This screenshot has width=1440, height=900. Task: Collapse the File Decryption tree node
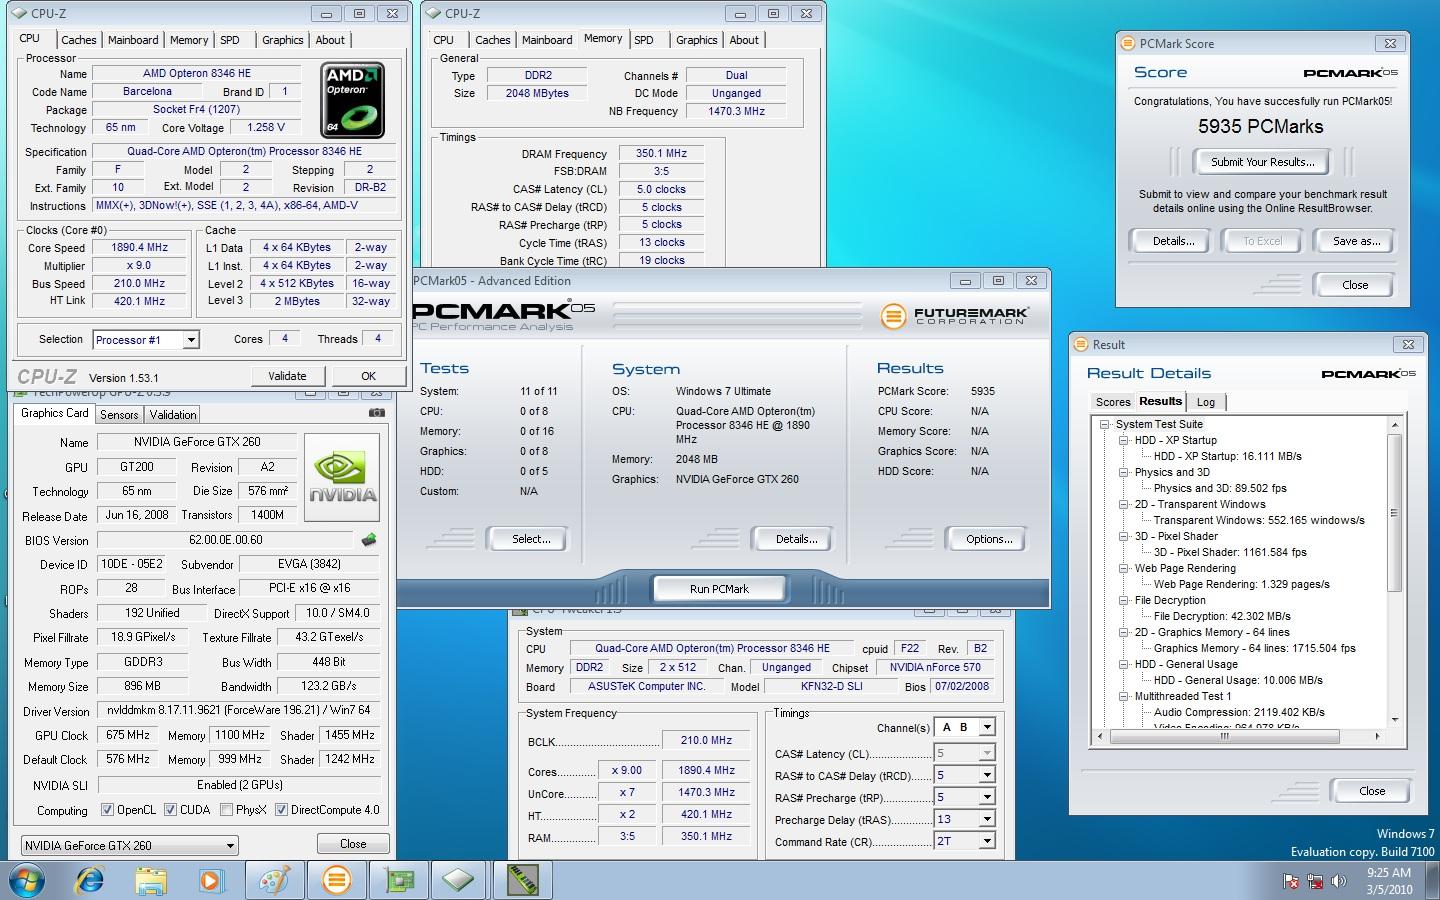click(x=1123, y=600)
